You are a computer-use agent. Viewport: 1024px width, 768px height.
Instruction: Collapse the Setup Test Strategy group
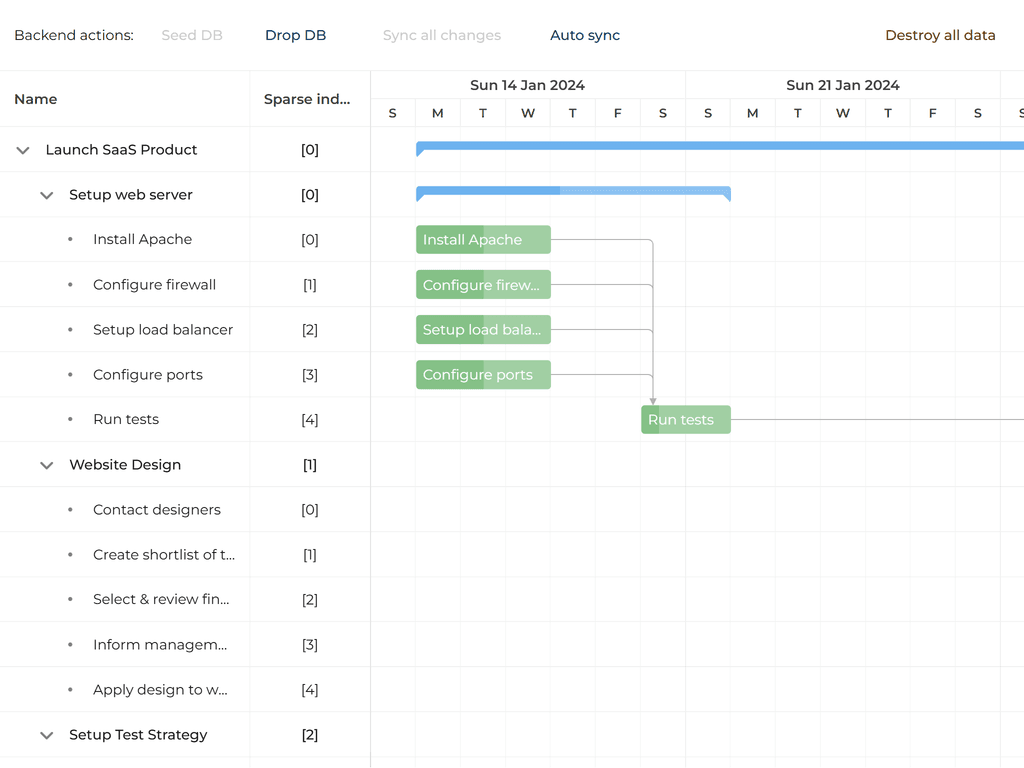[46, 734]
